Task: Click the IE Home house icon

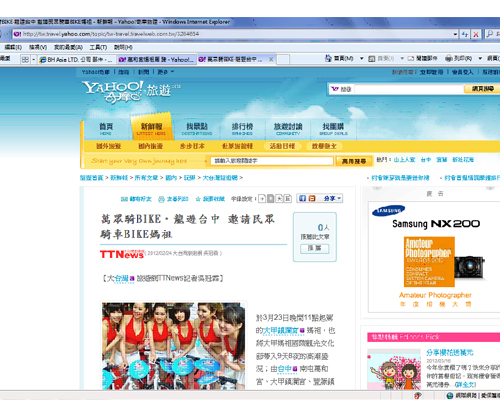Action: click(328, 58)
